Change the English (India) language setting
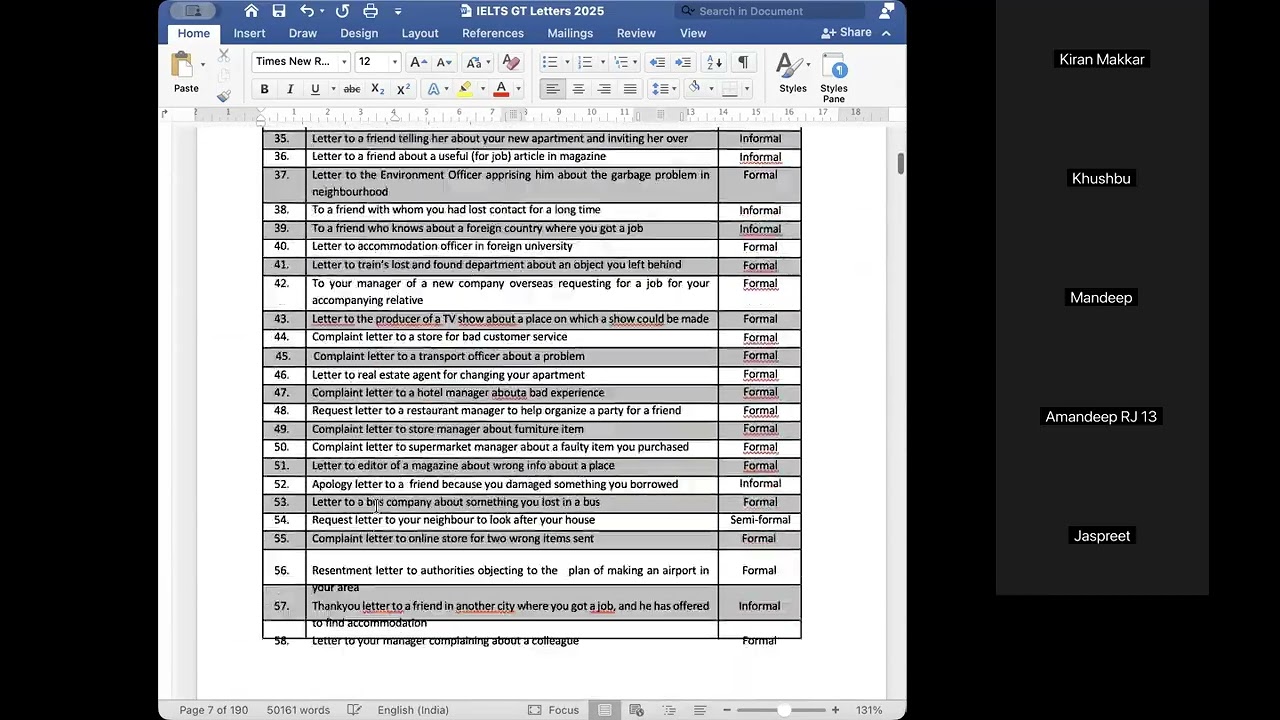 413,710
